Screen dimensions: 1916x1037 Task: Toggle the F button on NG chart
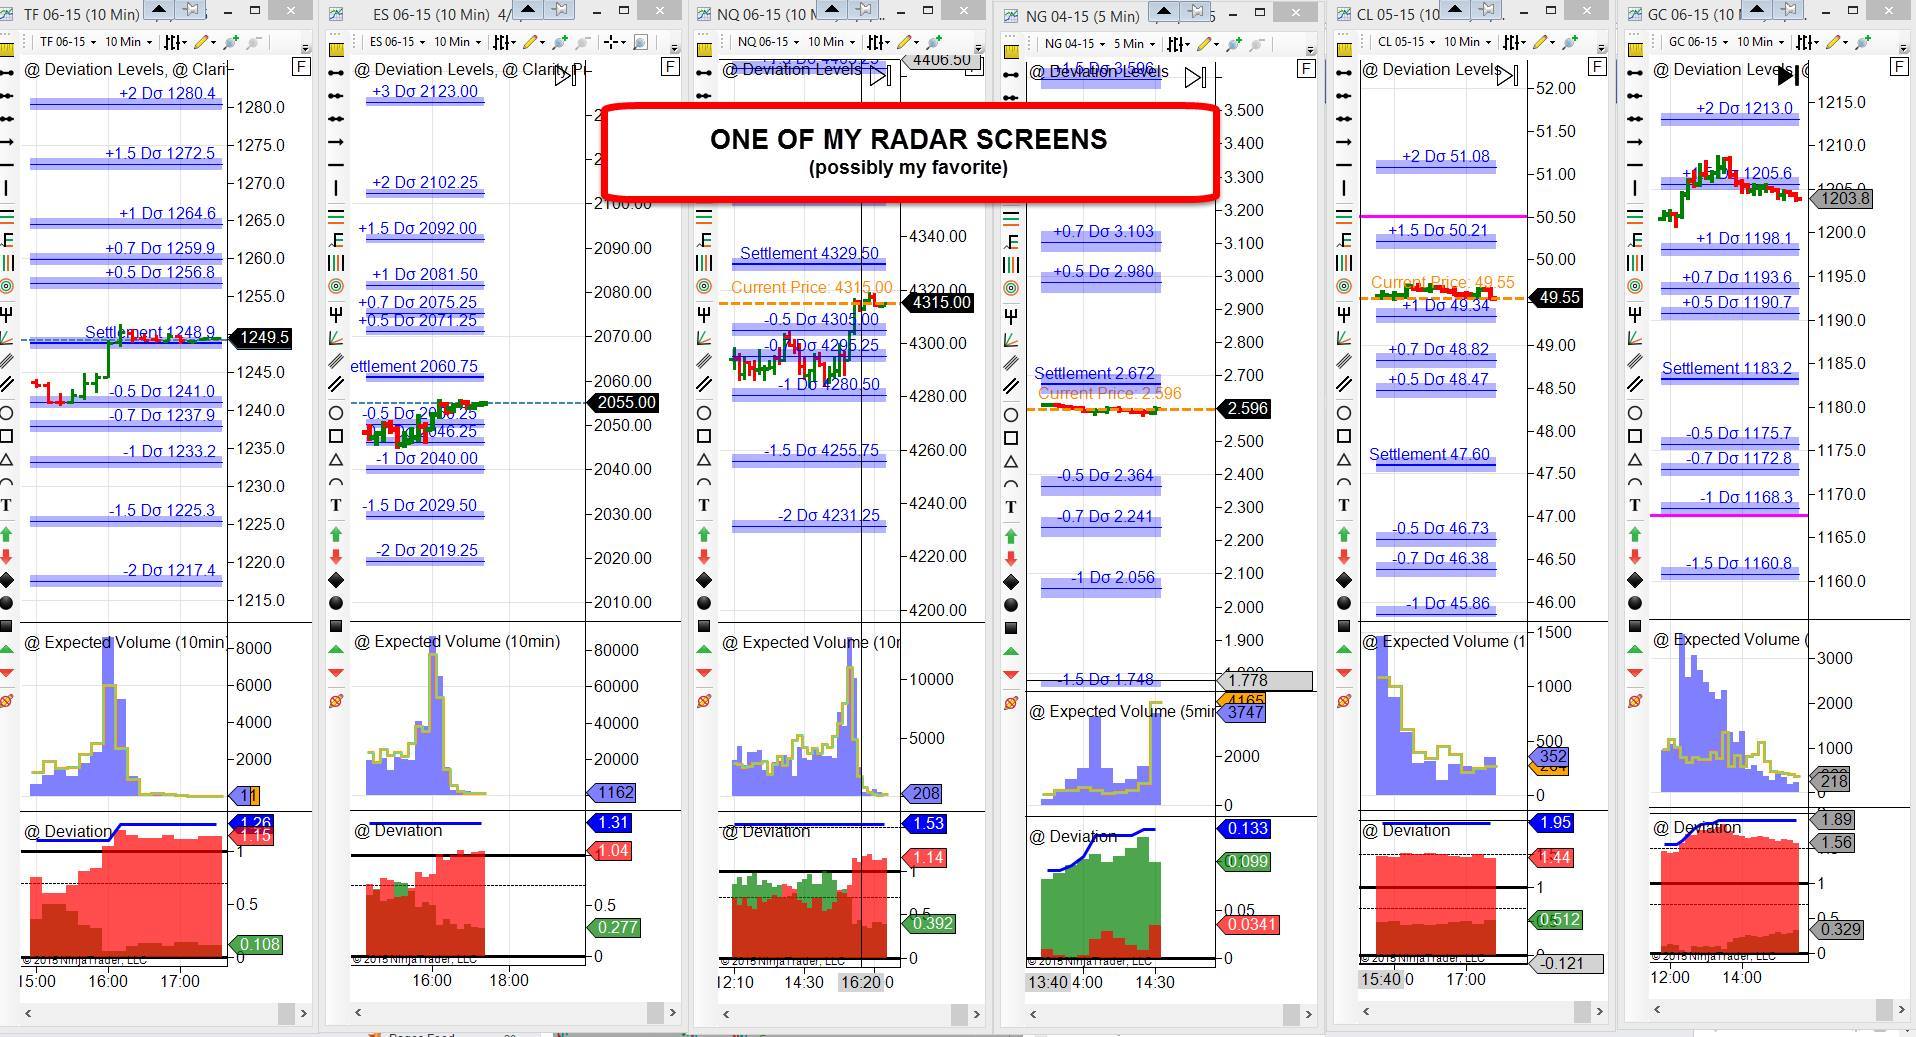click(1306, 68)
